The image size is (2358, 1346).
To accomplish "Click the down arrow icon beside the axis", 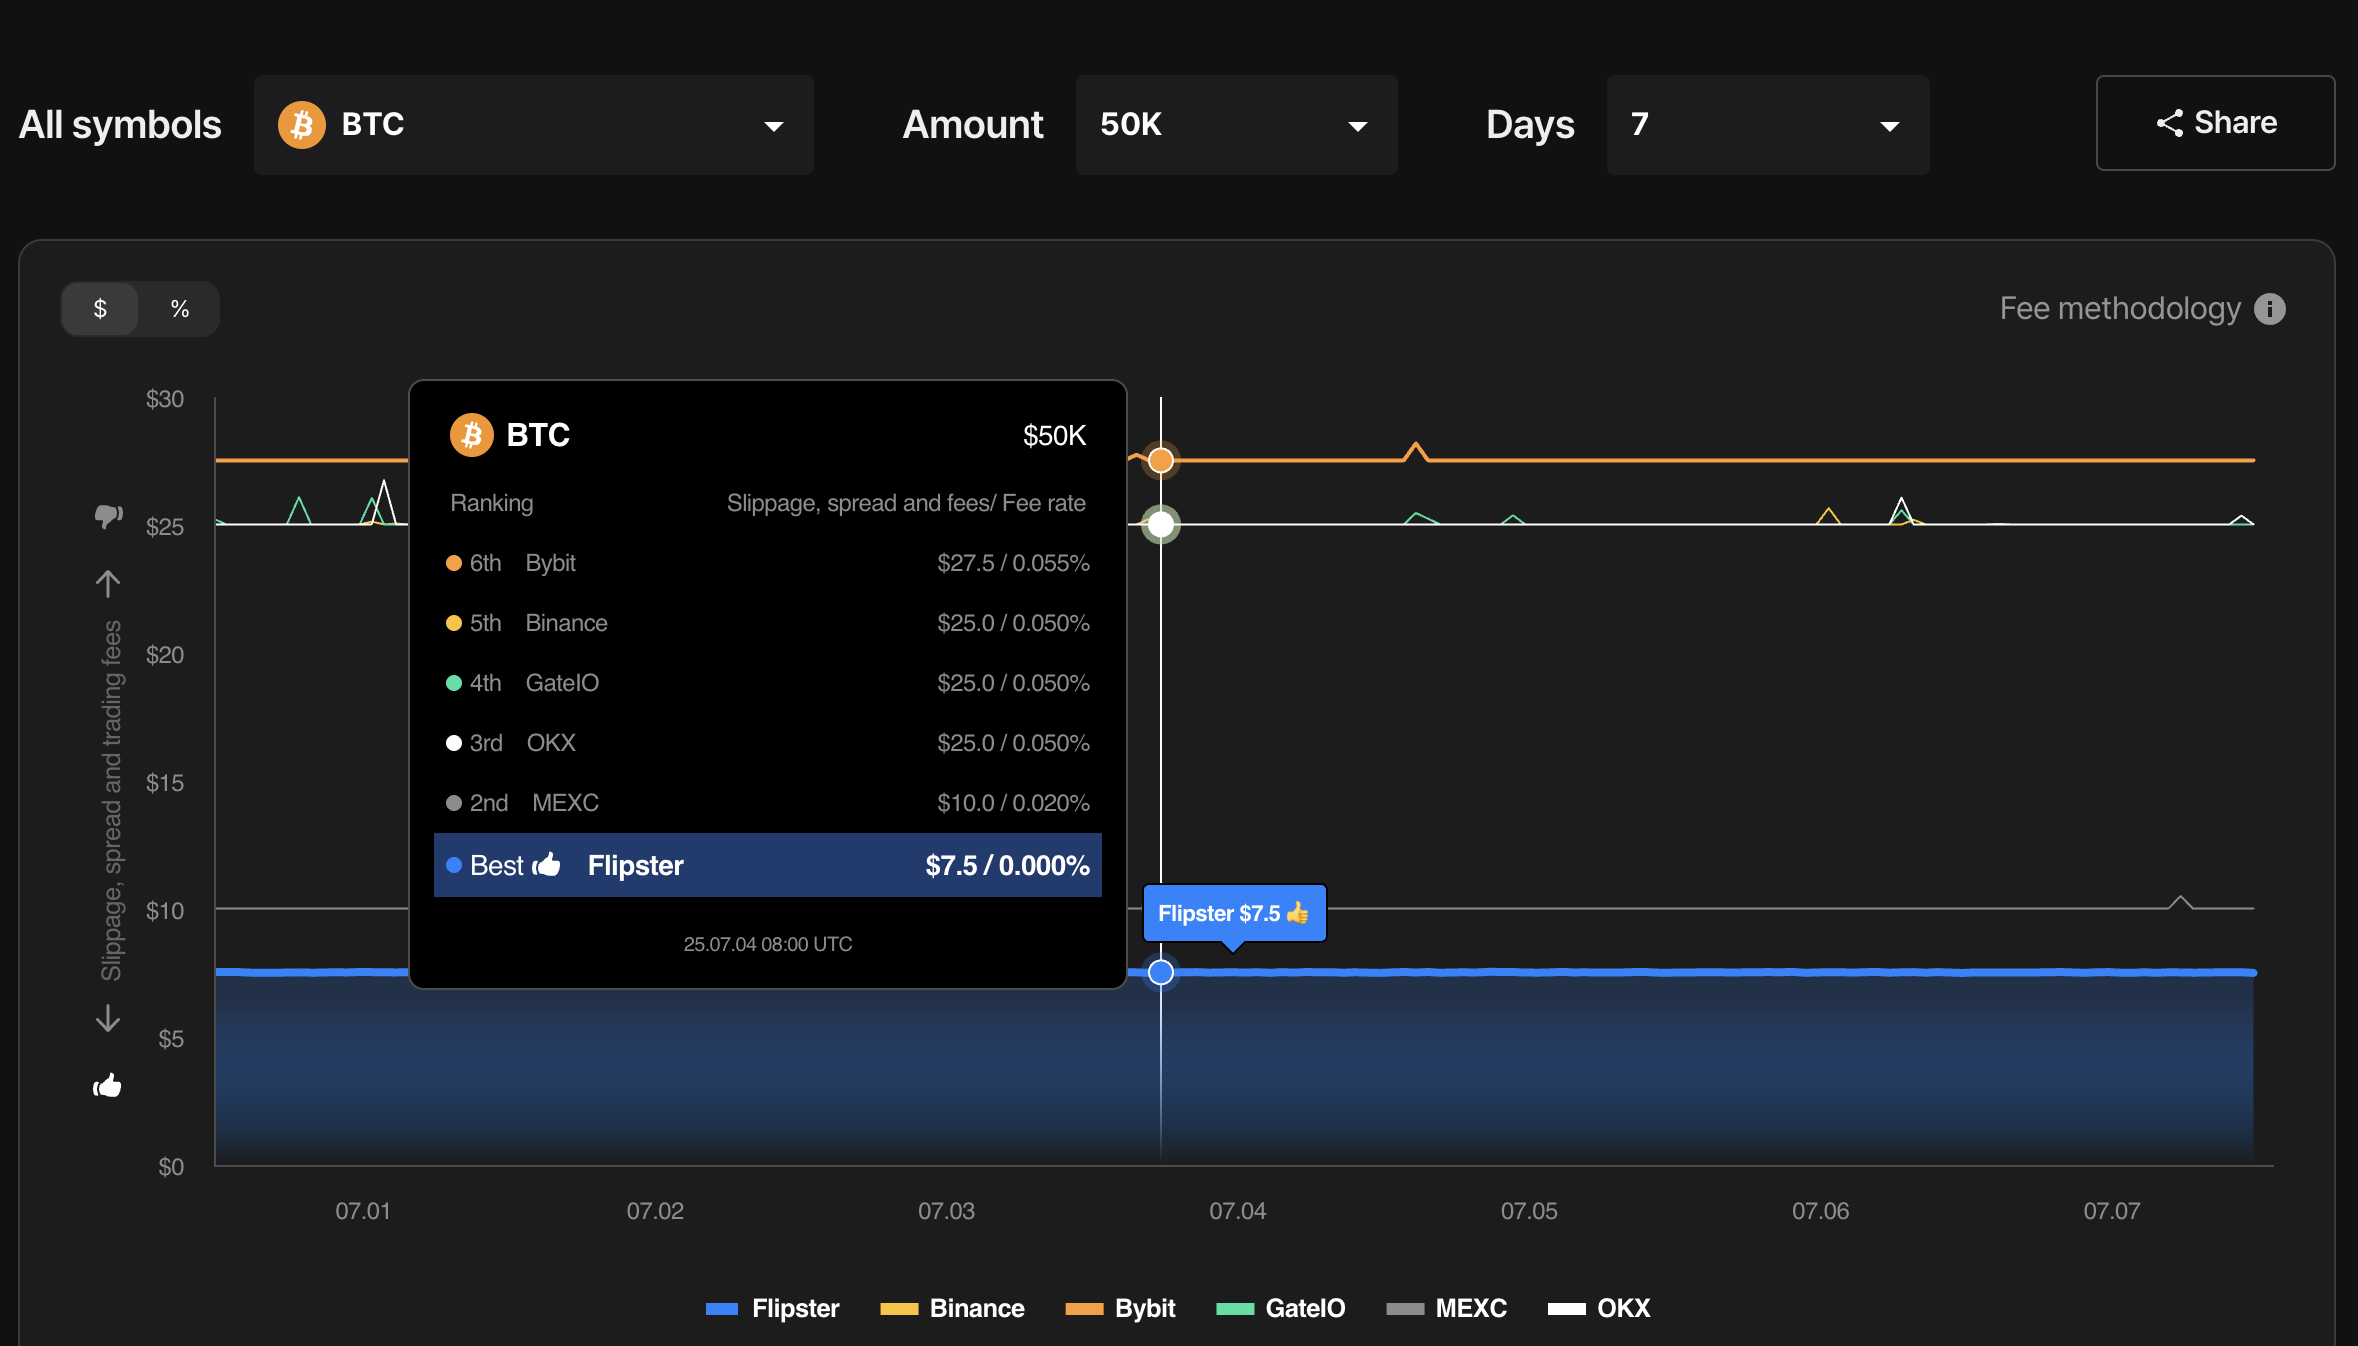I will pos(107,1019).
